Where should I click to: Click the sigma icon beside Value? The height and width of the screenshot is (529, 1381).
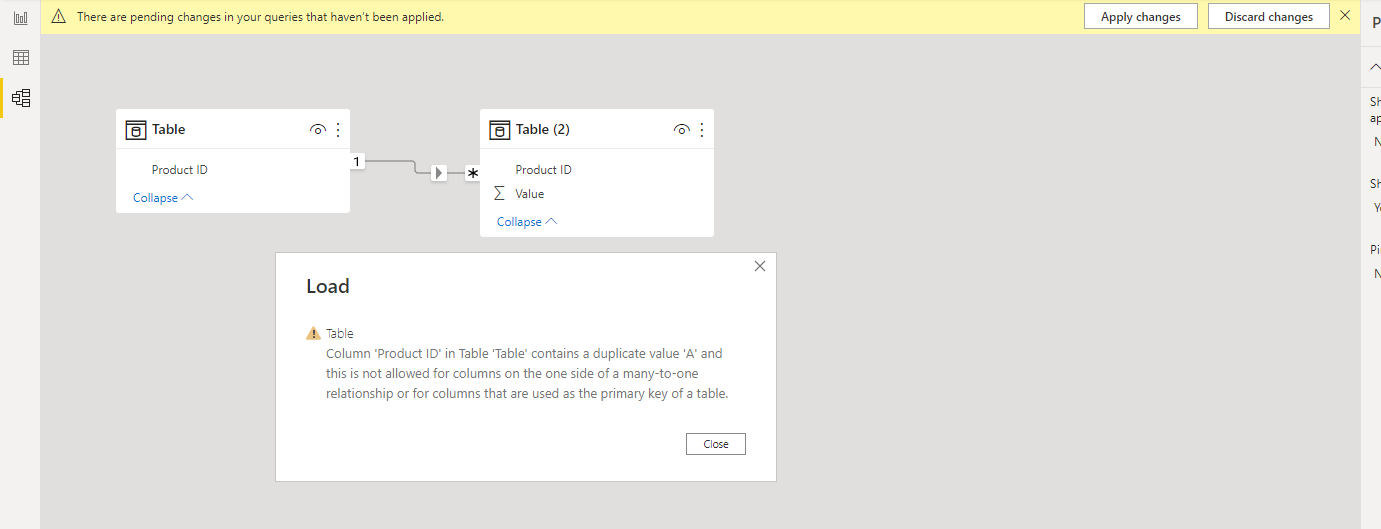tap(499, 193)
